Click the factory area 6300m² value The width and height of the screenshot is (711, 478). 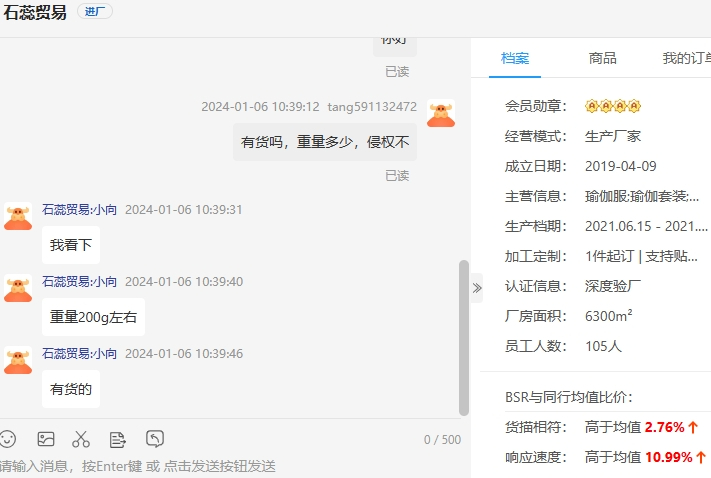pyautogui.click(x=609, y=316)
